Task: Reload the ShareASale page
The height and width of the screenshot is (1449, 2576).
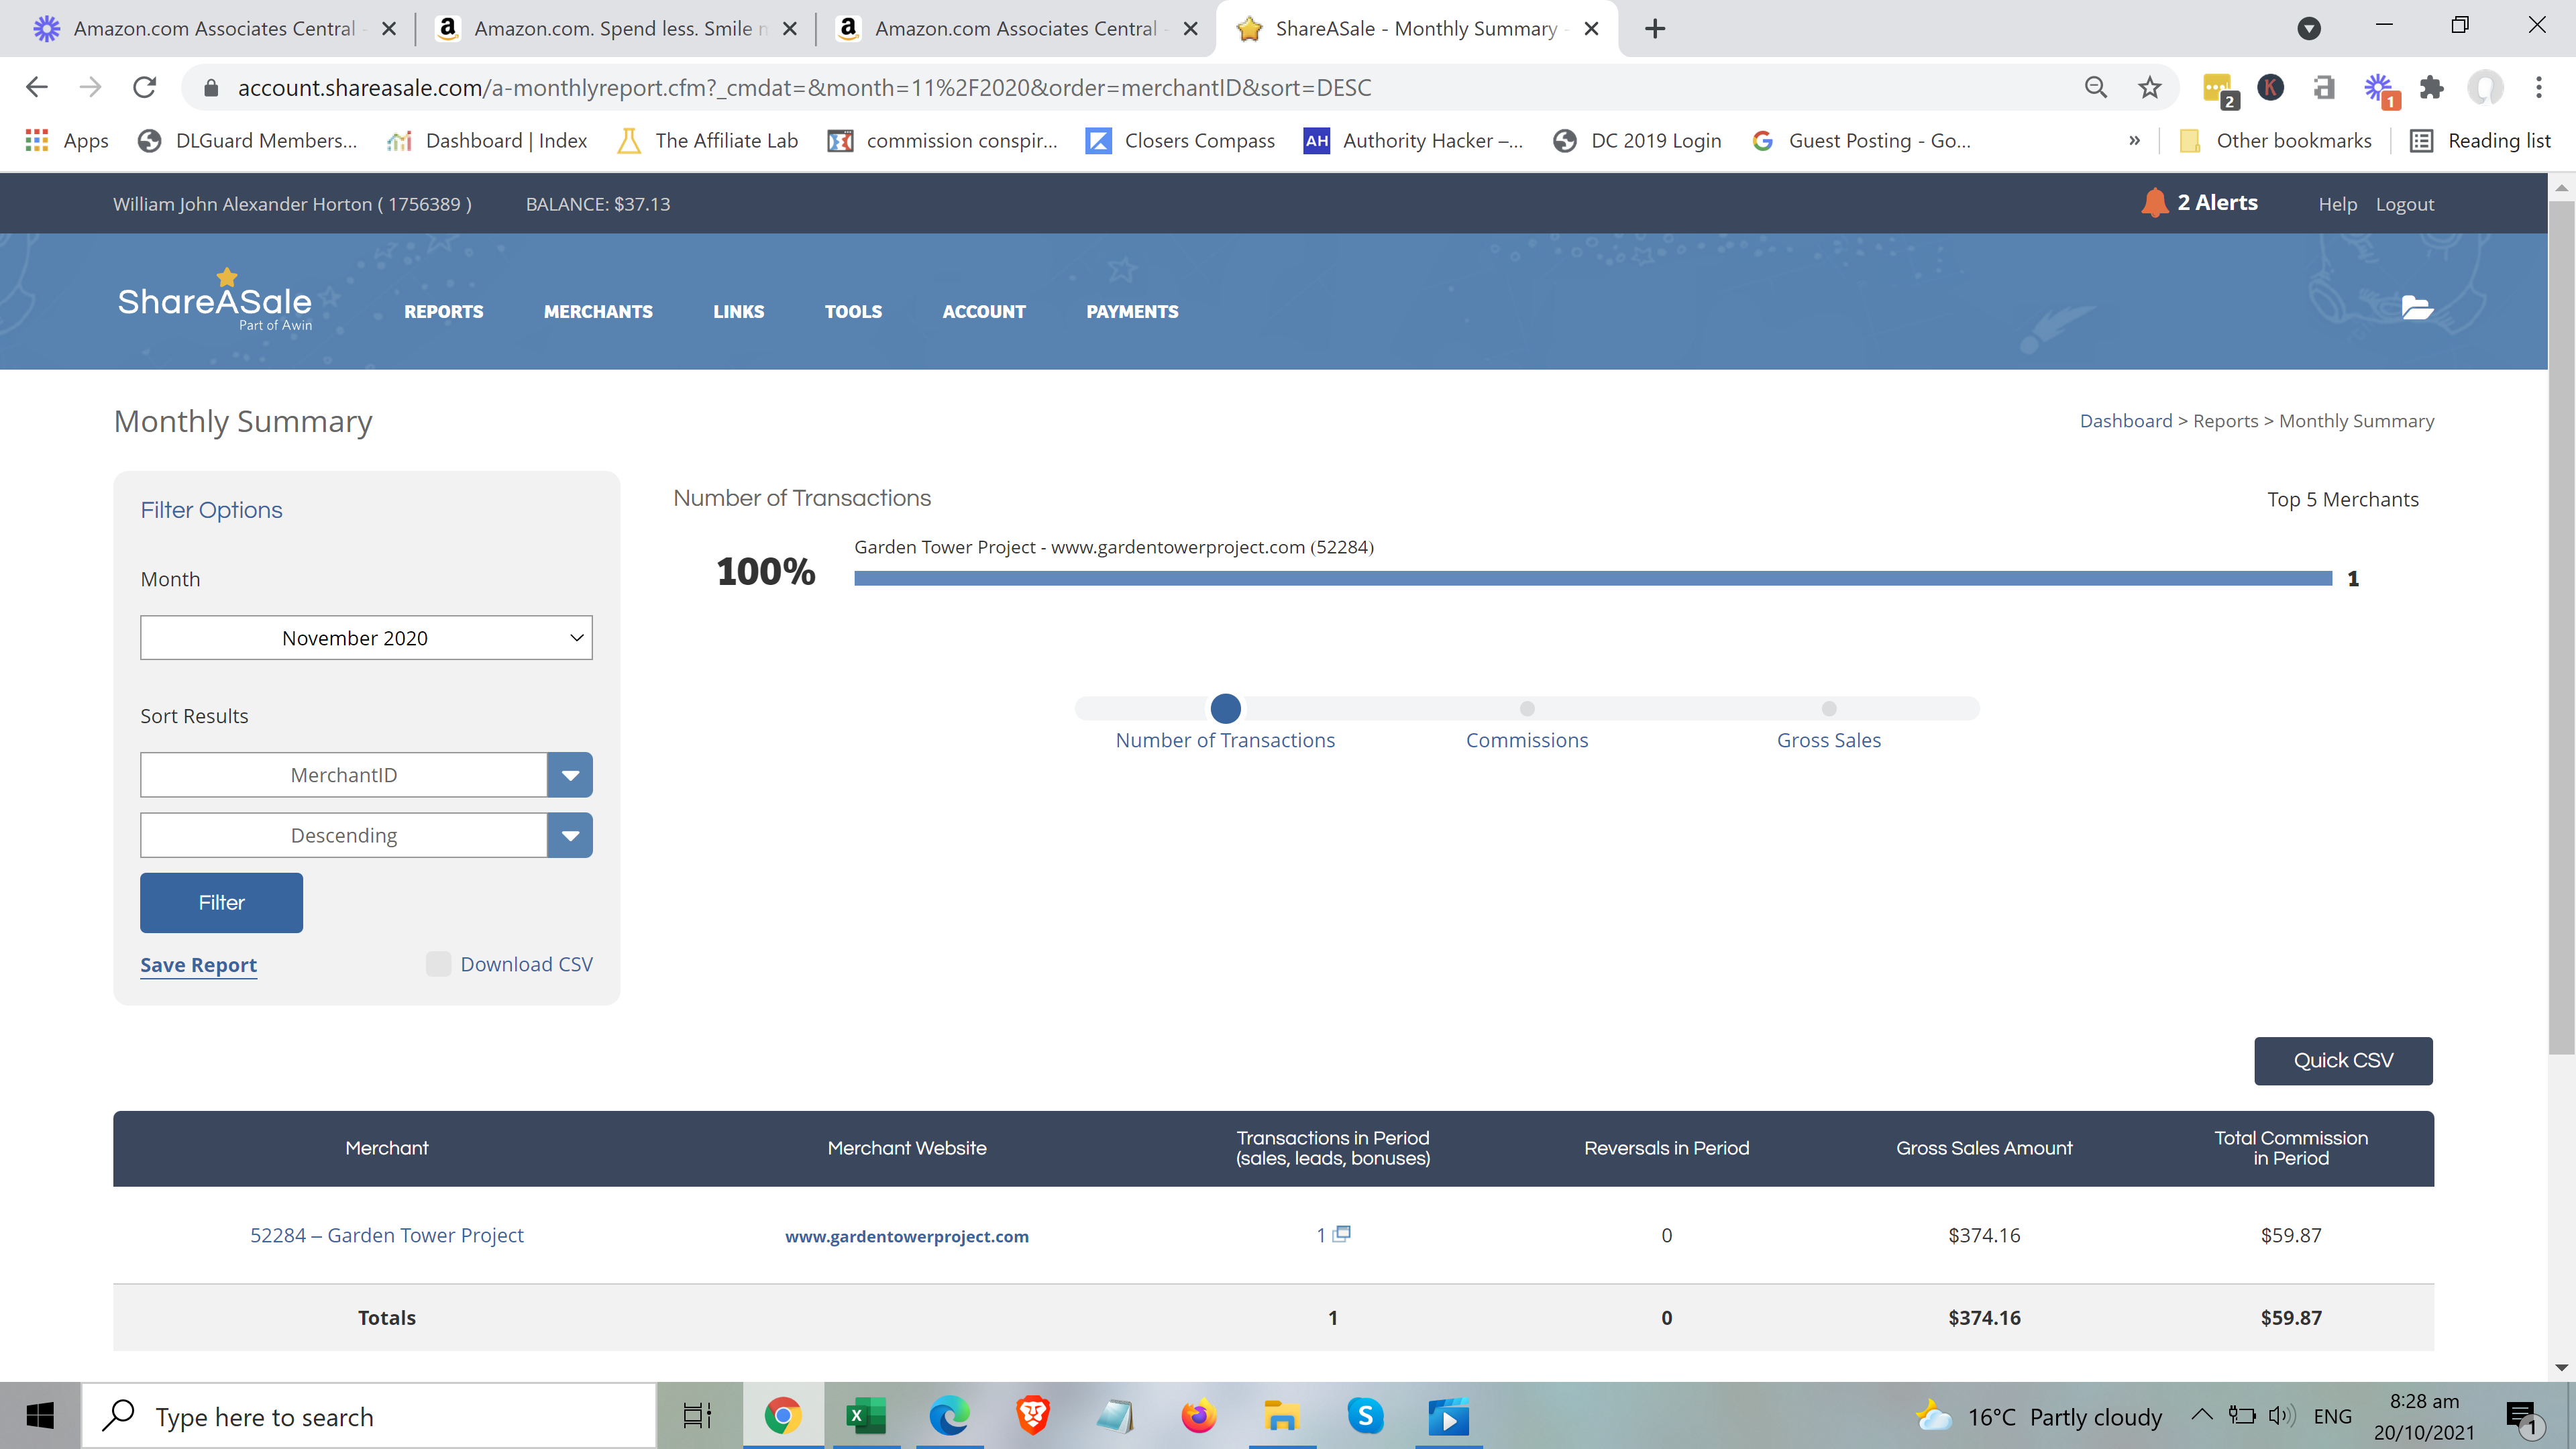Action: click(x=145, y=87)
